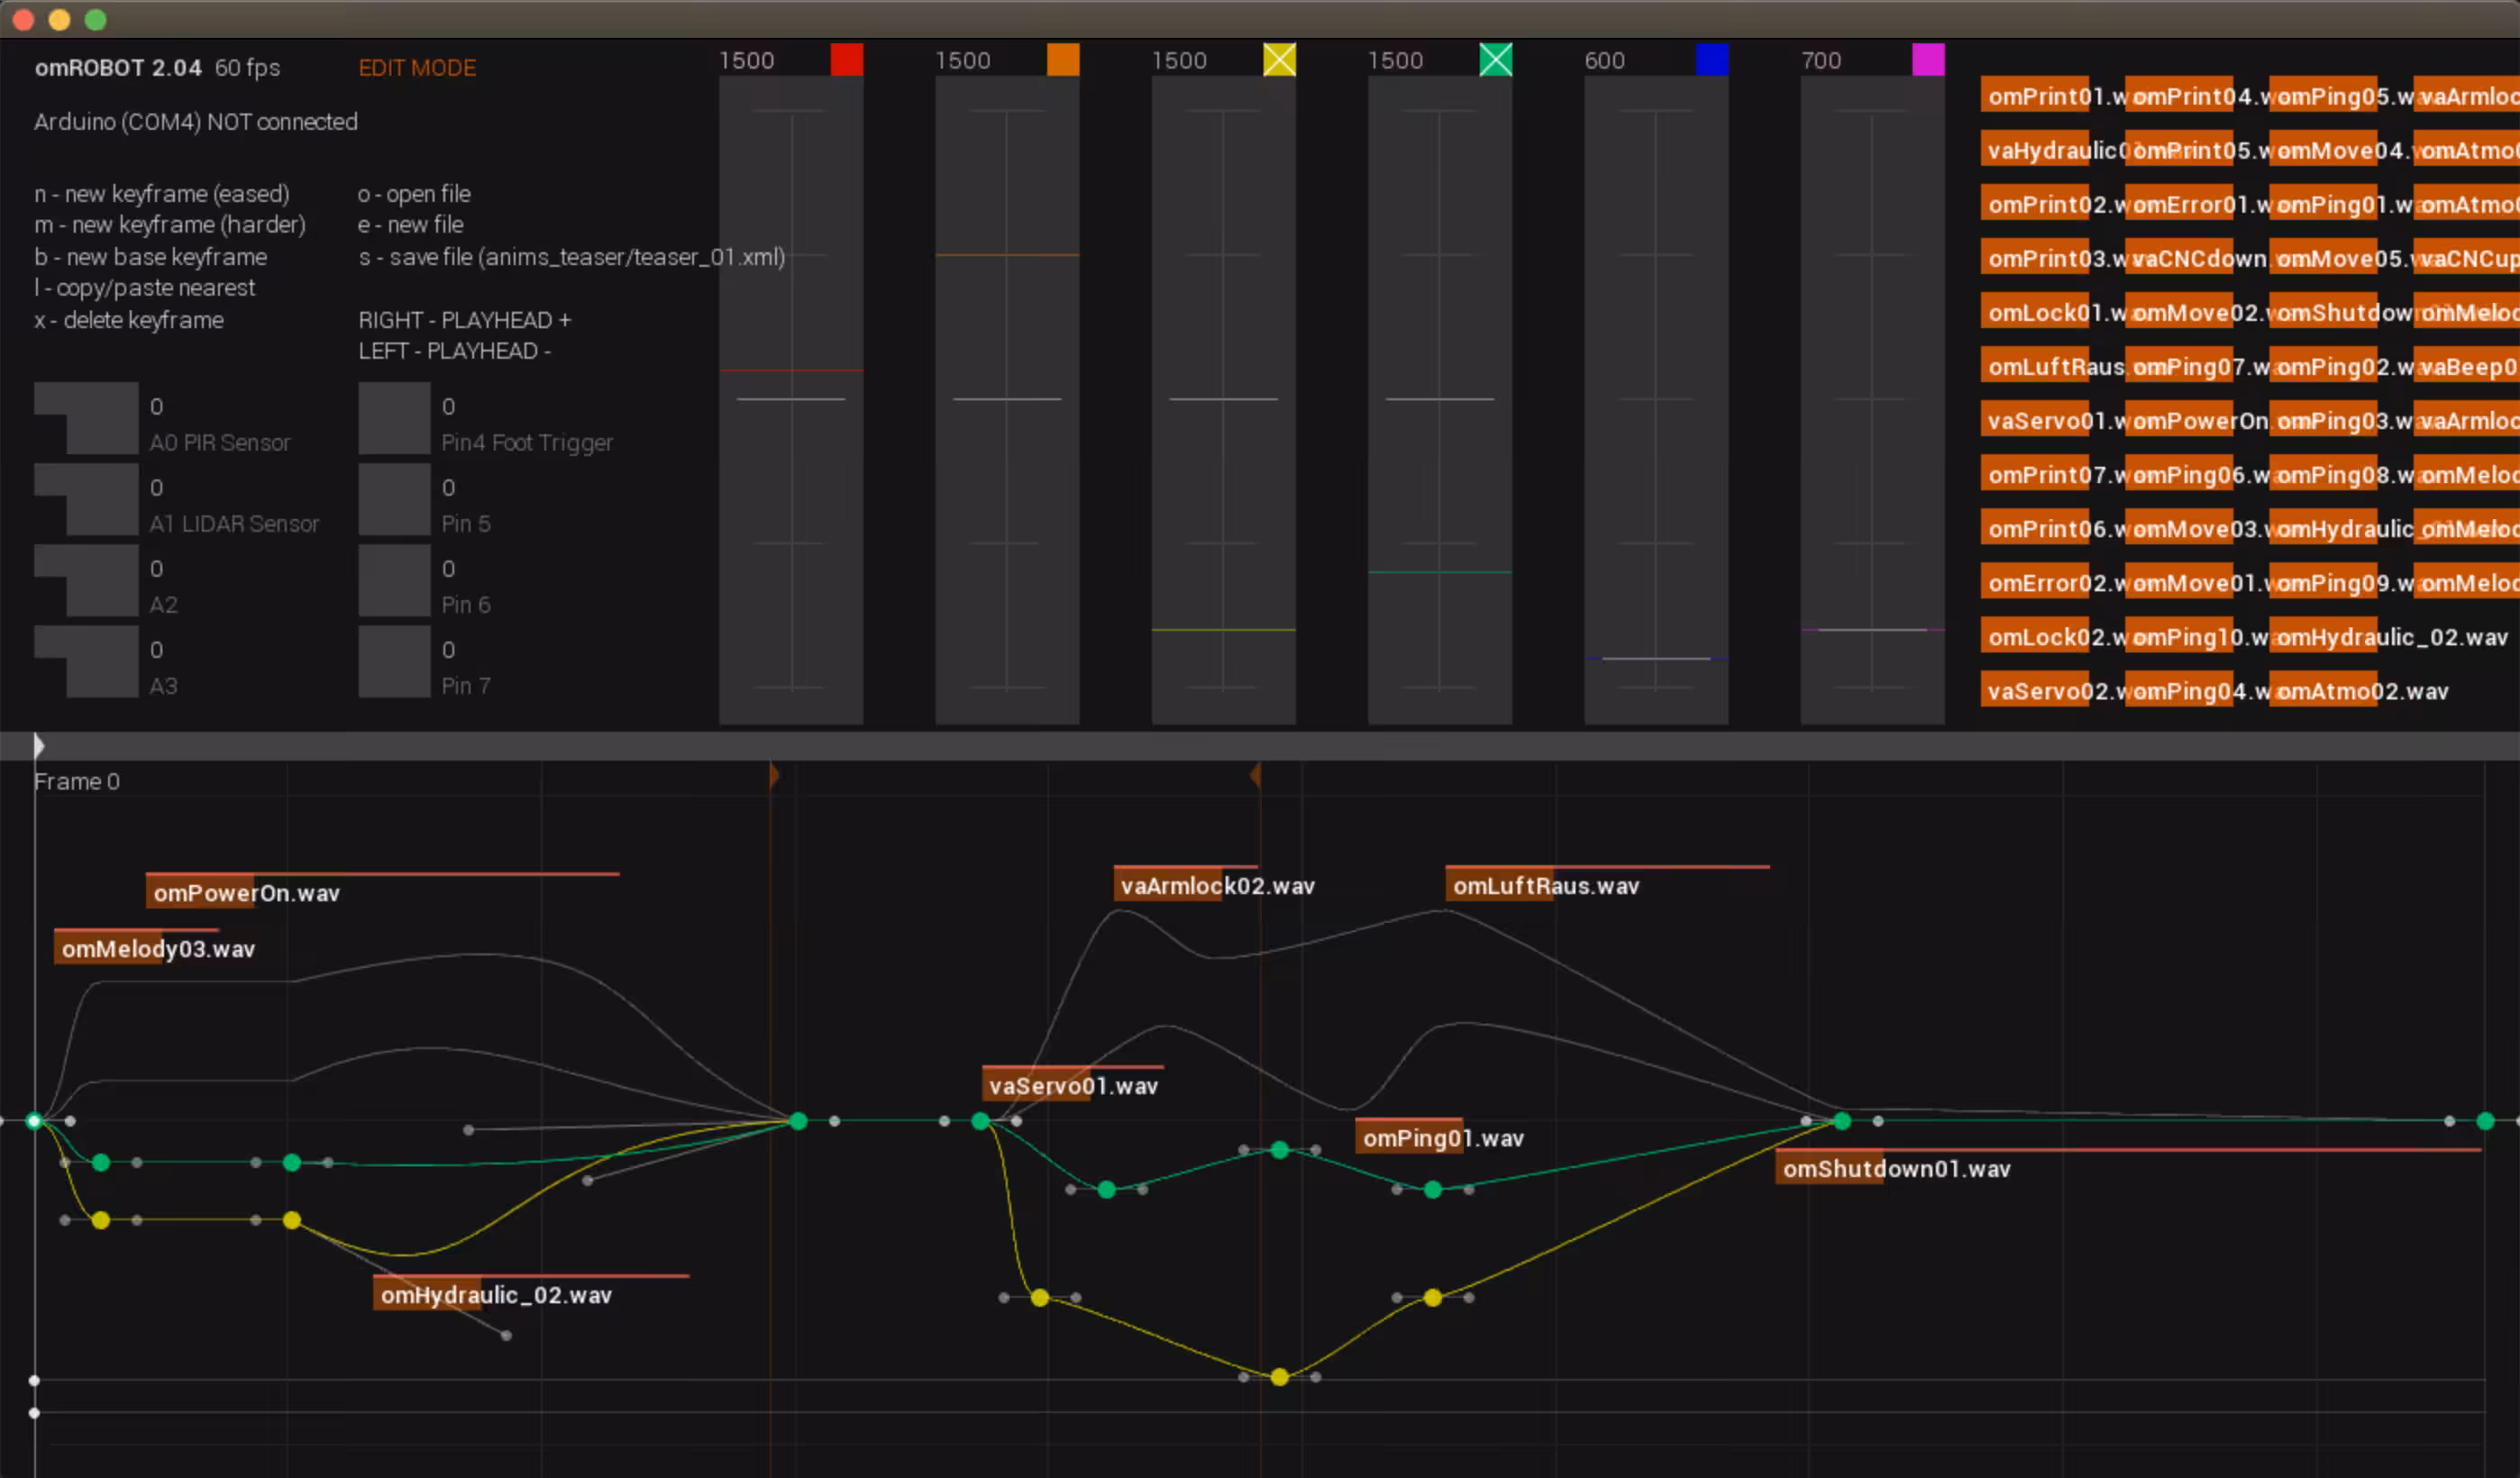Click the omPrint07 sound button
2520x1478 pixels.
click(x=2035, y=474)
